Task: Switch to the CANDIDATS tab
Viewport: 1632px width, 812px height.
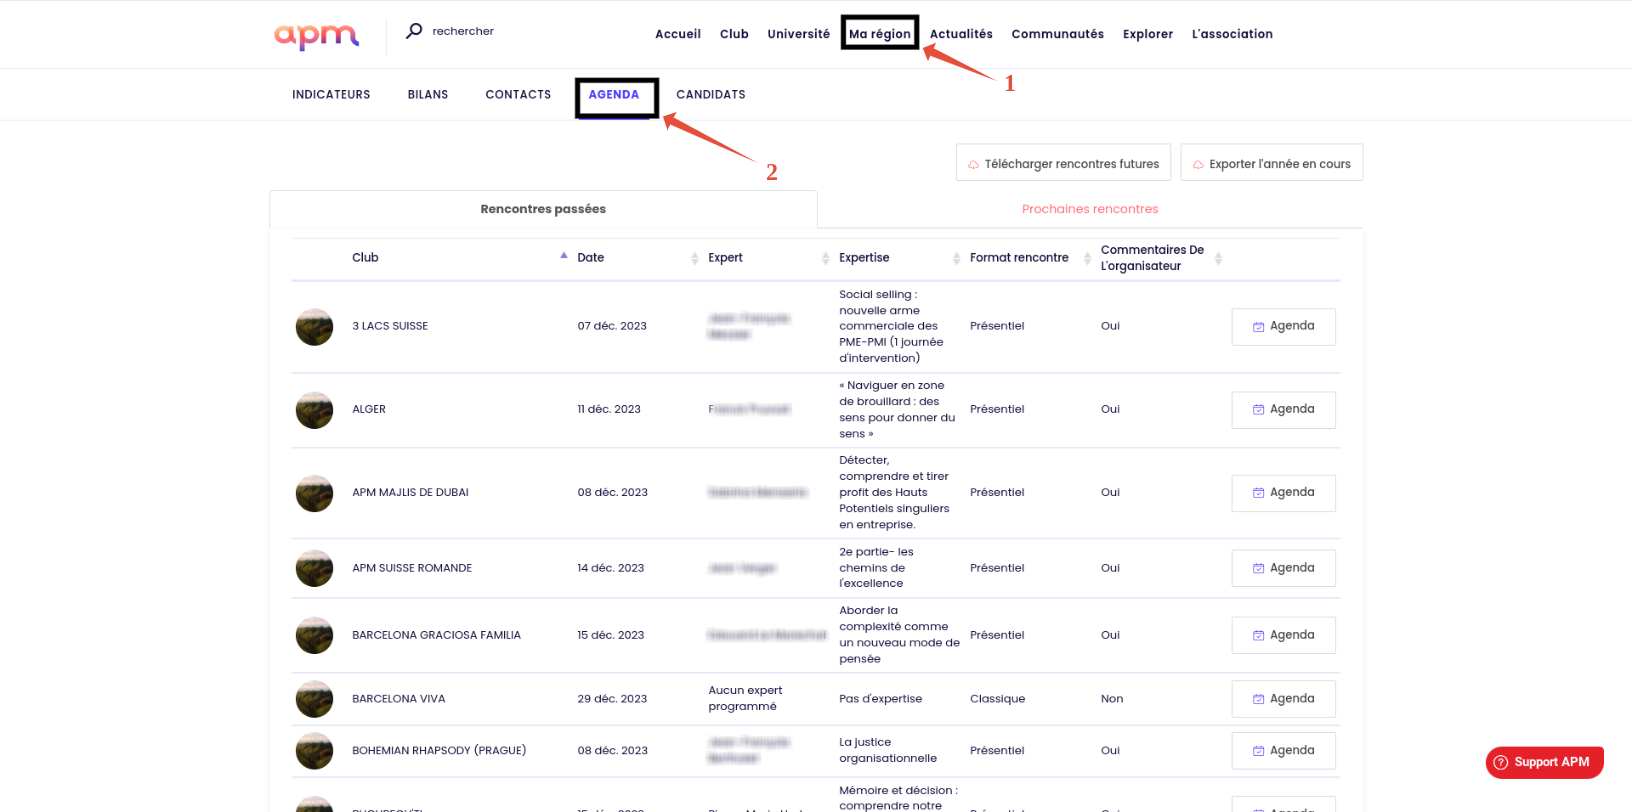Action: [x=711, y=95]
